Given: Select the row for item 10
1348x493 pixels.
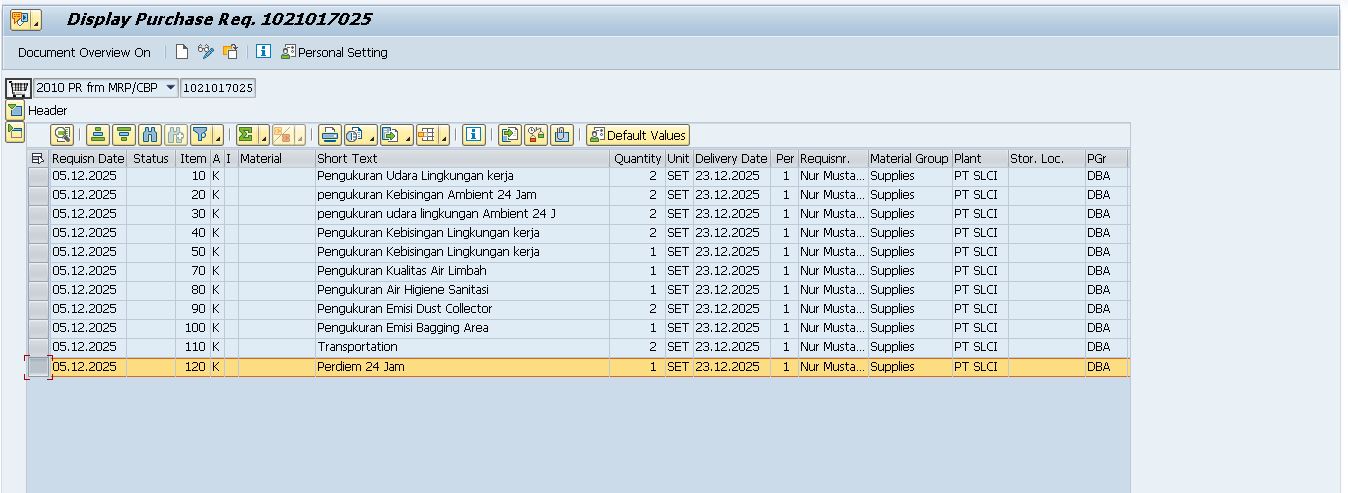Looking at the screenshot, I should 38,176.
